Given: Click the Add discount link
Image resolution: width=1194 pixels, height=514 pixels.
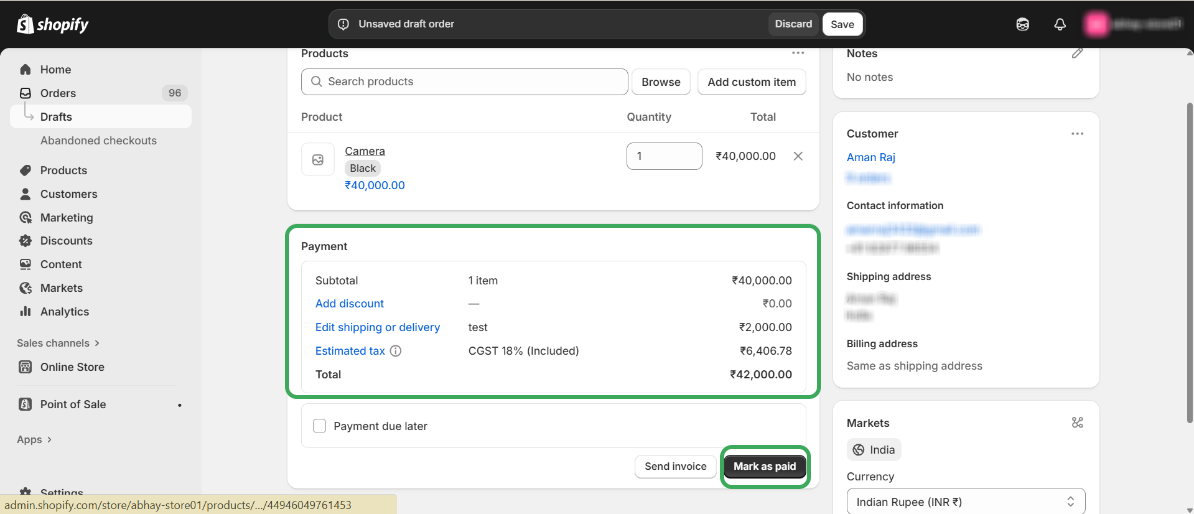Looking at the screenshot, I should (x=349, y=303).
